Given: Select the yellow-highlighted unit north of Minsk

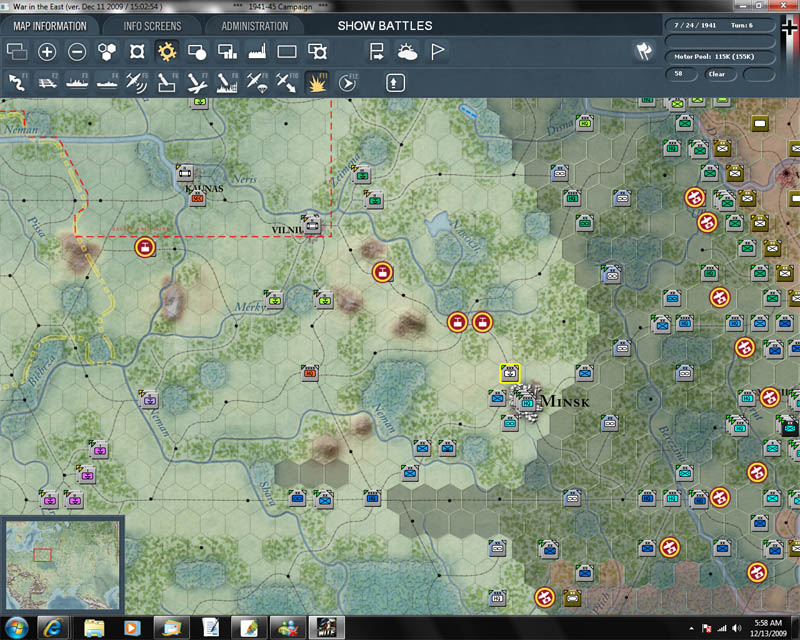Looking at the screenshot, I should pyautogui.click(x=509, y=373).
